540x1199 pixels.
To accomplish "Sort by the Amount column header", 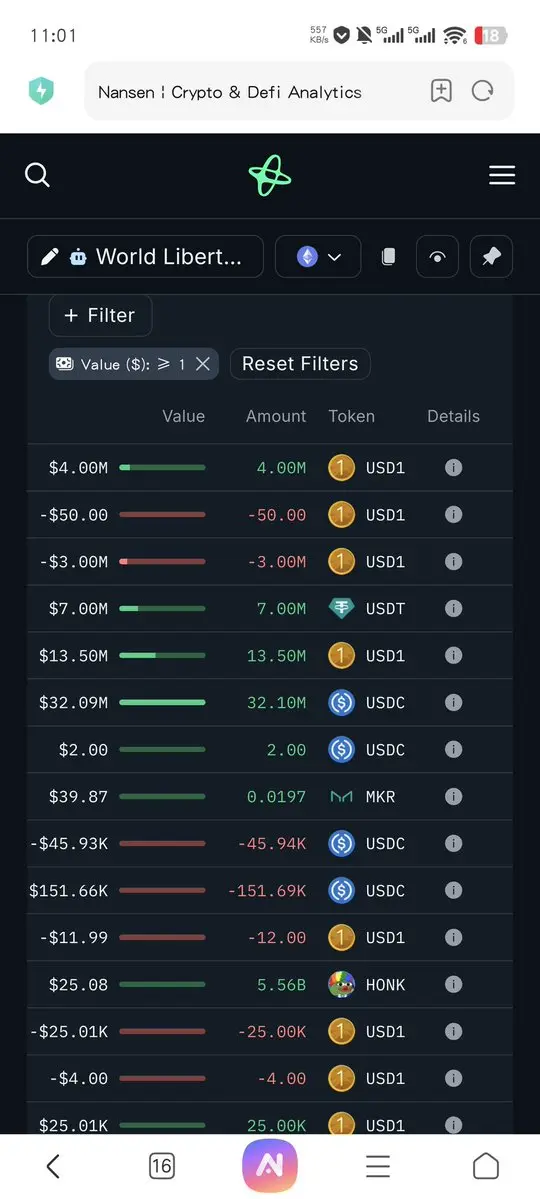I will click(x=276, y=416).
